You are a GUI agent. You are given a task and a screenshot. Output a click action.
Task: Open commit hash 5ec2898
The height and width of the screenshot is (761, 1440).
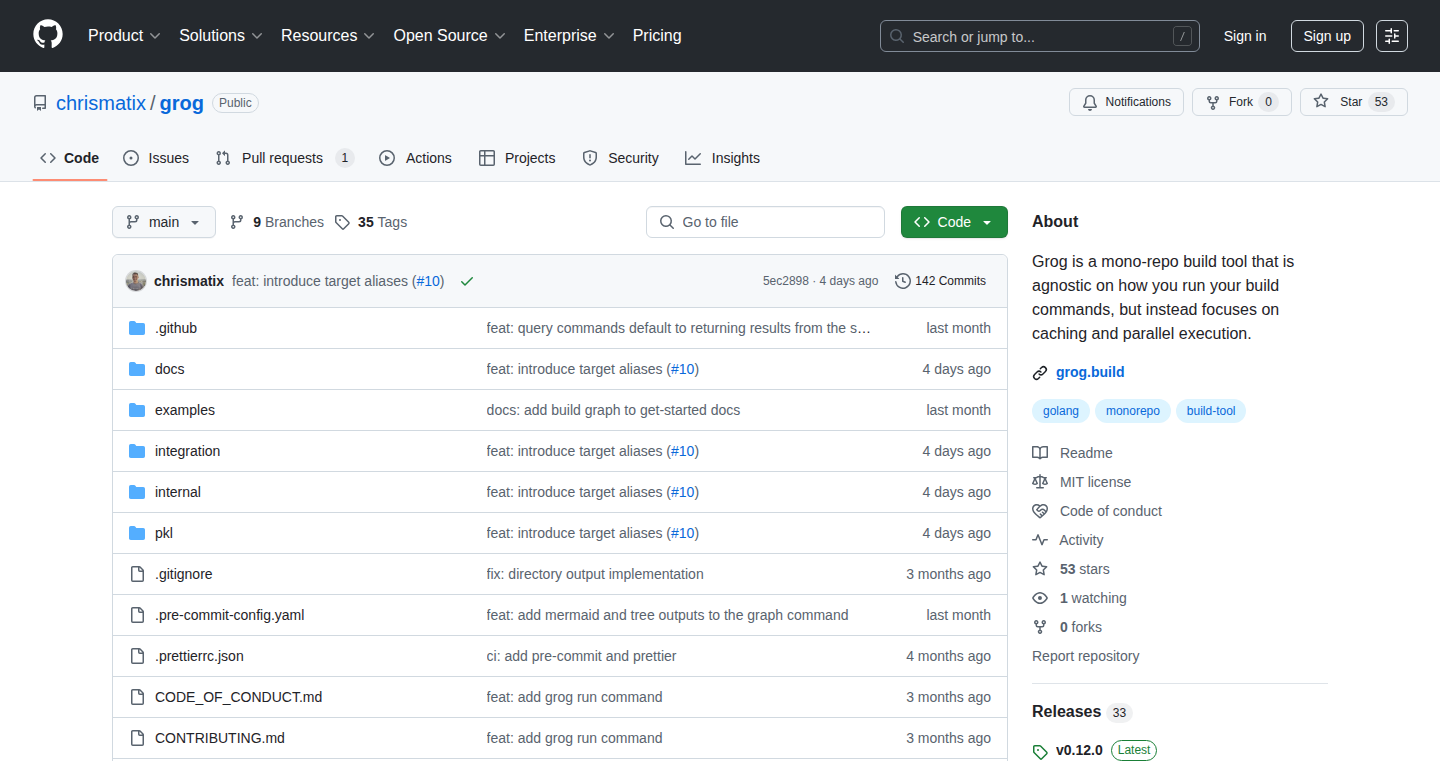pos(786,281)
